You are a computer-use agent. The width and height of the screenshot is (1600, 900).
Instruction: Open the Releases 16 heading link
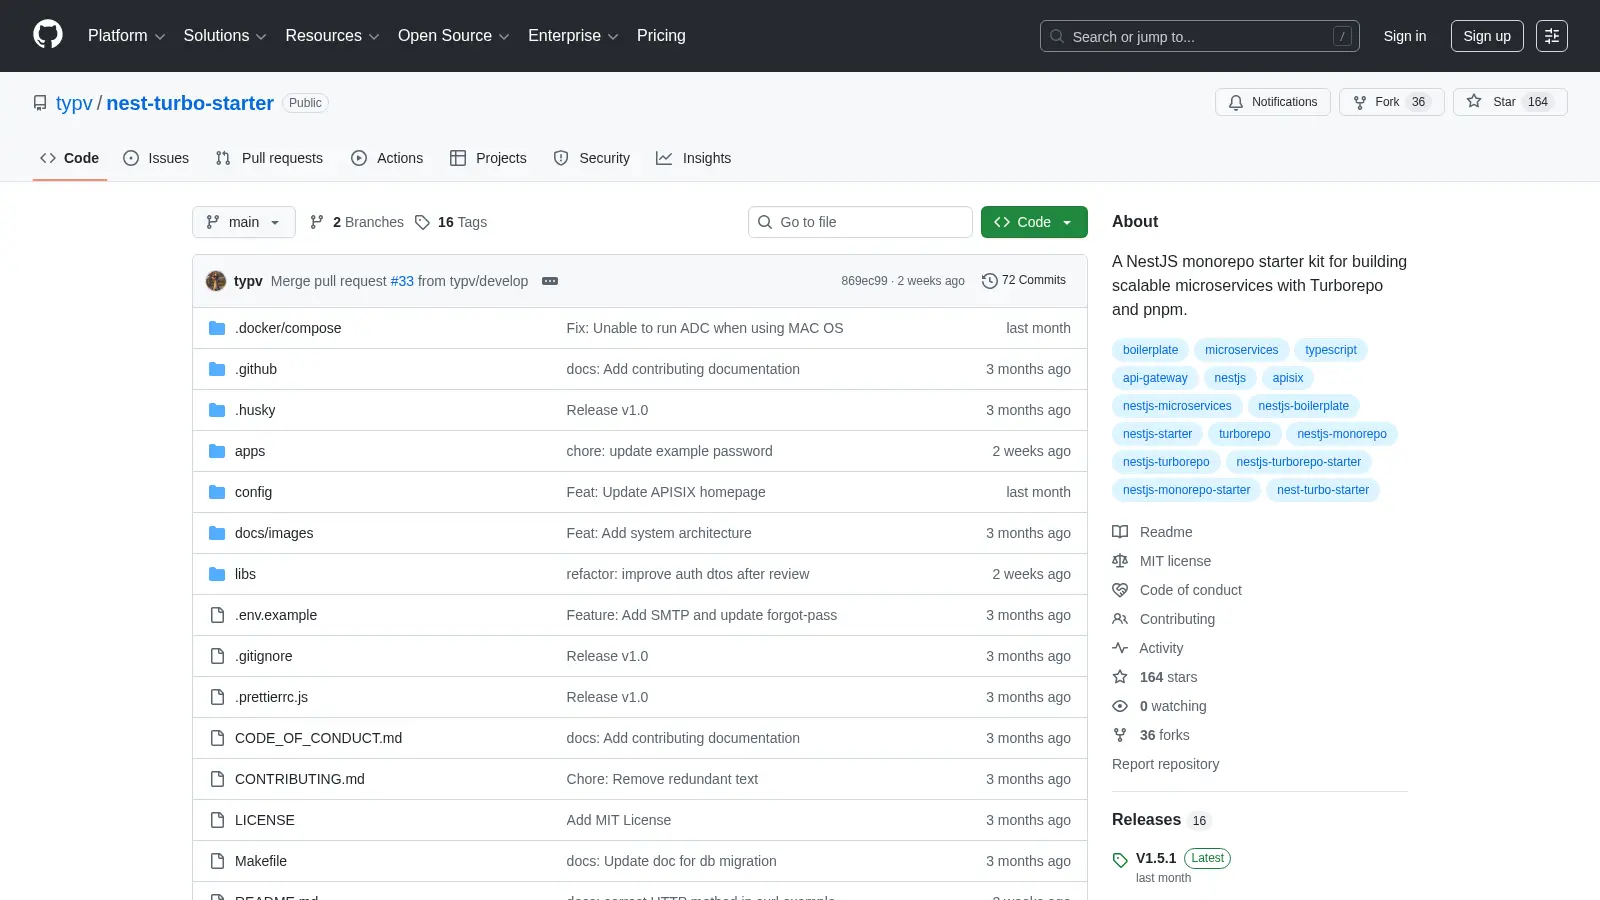pyautogui.click(x=1162, y=820)
